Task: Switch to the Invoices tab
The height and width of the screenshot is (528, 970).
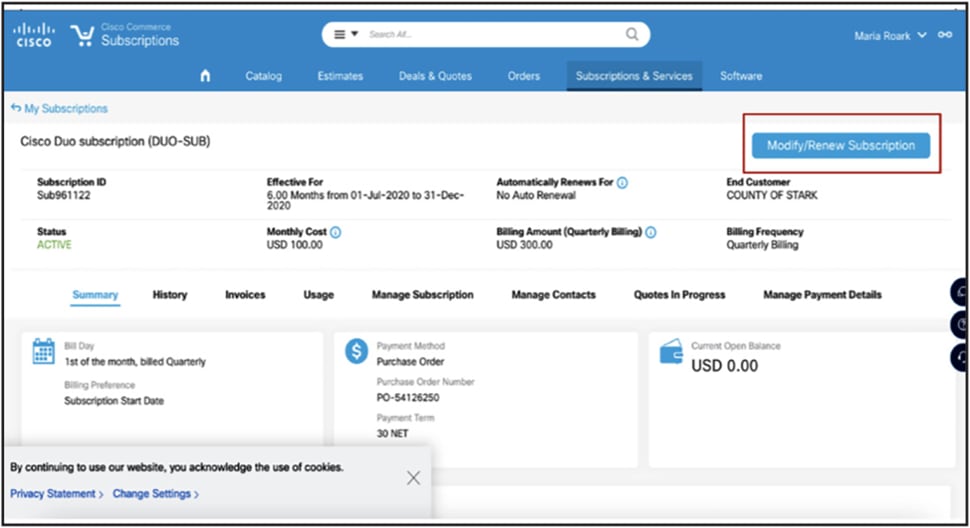Action: pos(245,295)
